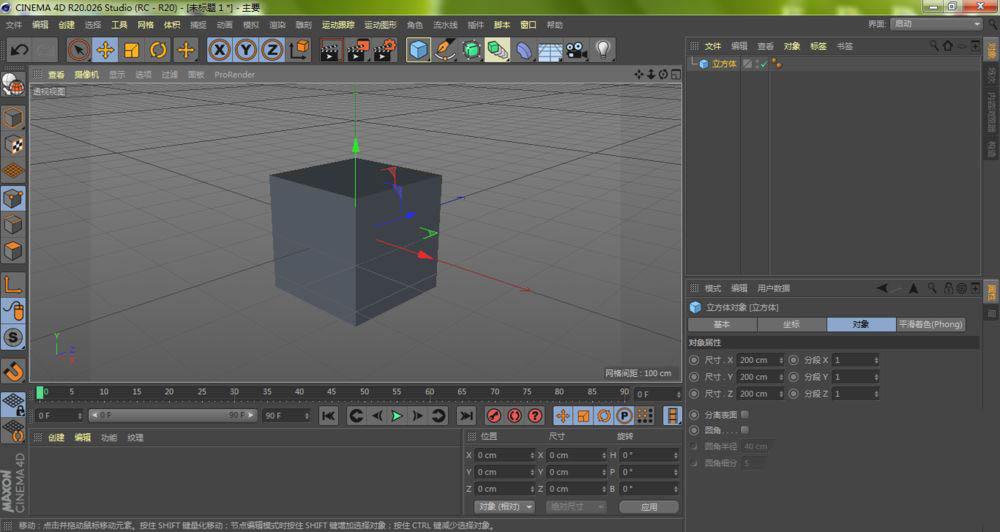Click the object manager search icon
Viewport: 1000px width, 532px height.
point(933,46)
